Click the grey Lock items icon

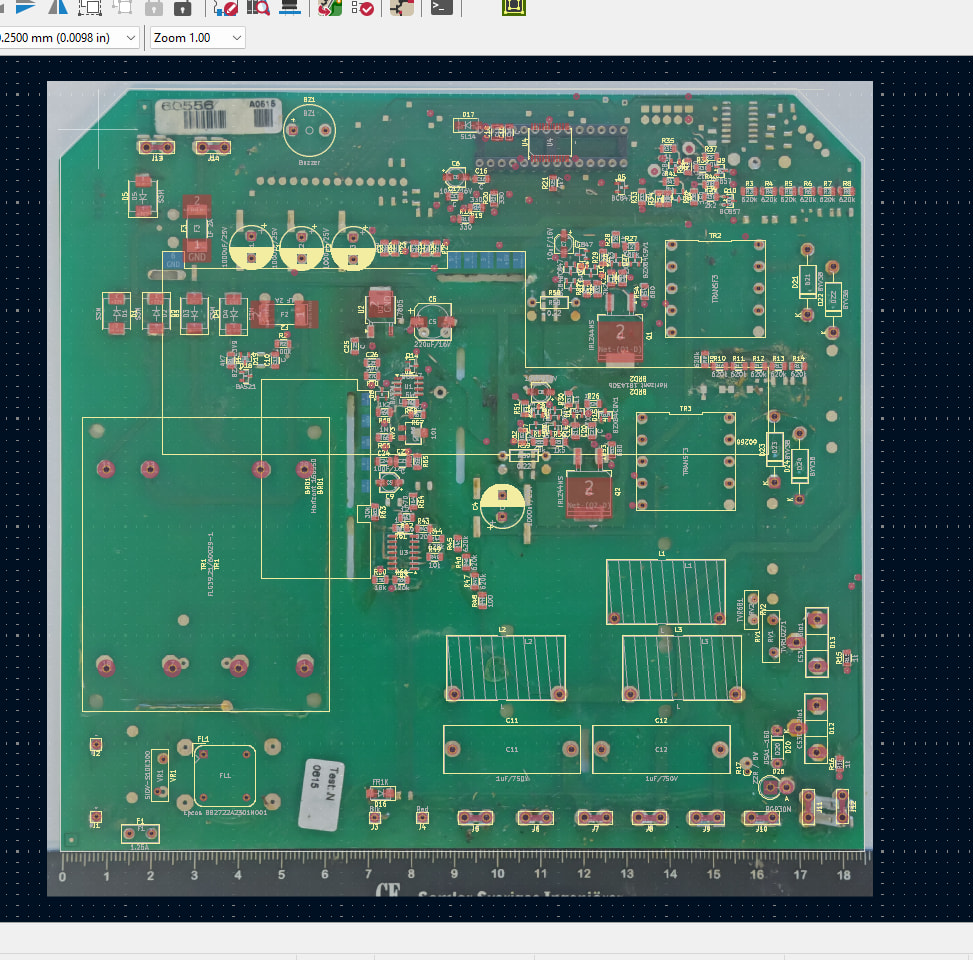coord(153,7)
